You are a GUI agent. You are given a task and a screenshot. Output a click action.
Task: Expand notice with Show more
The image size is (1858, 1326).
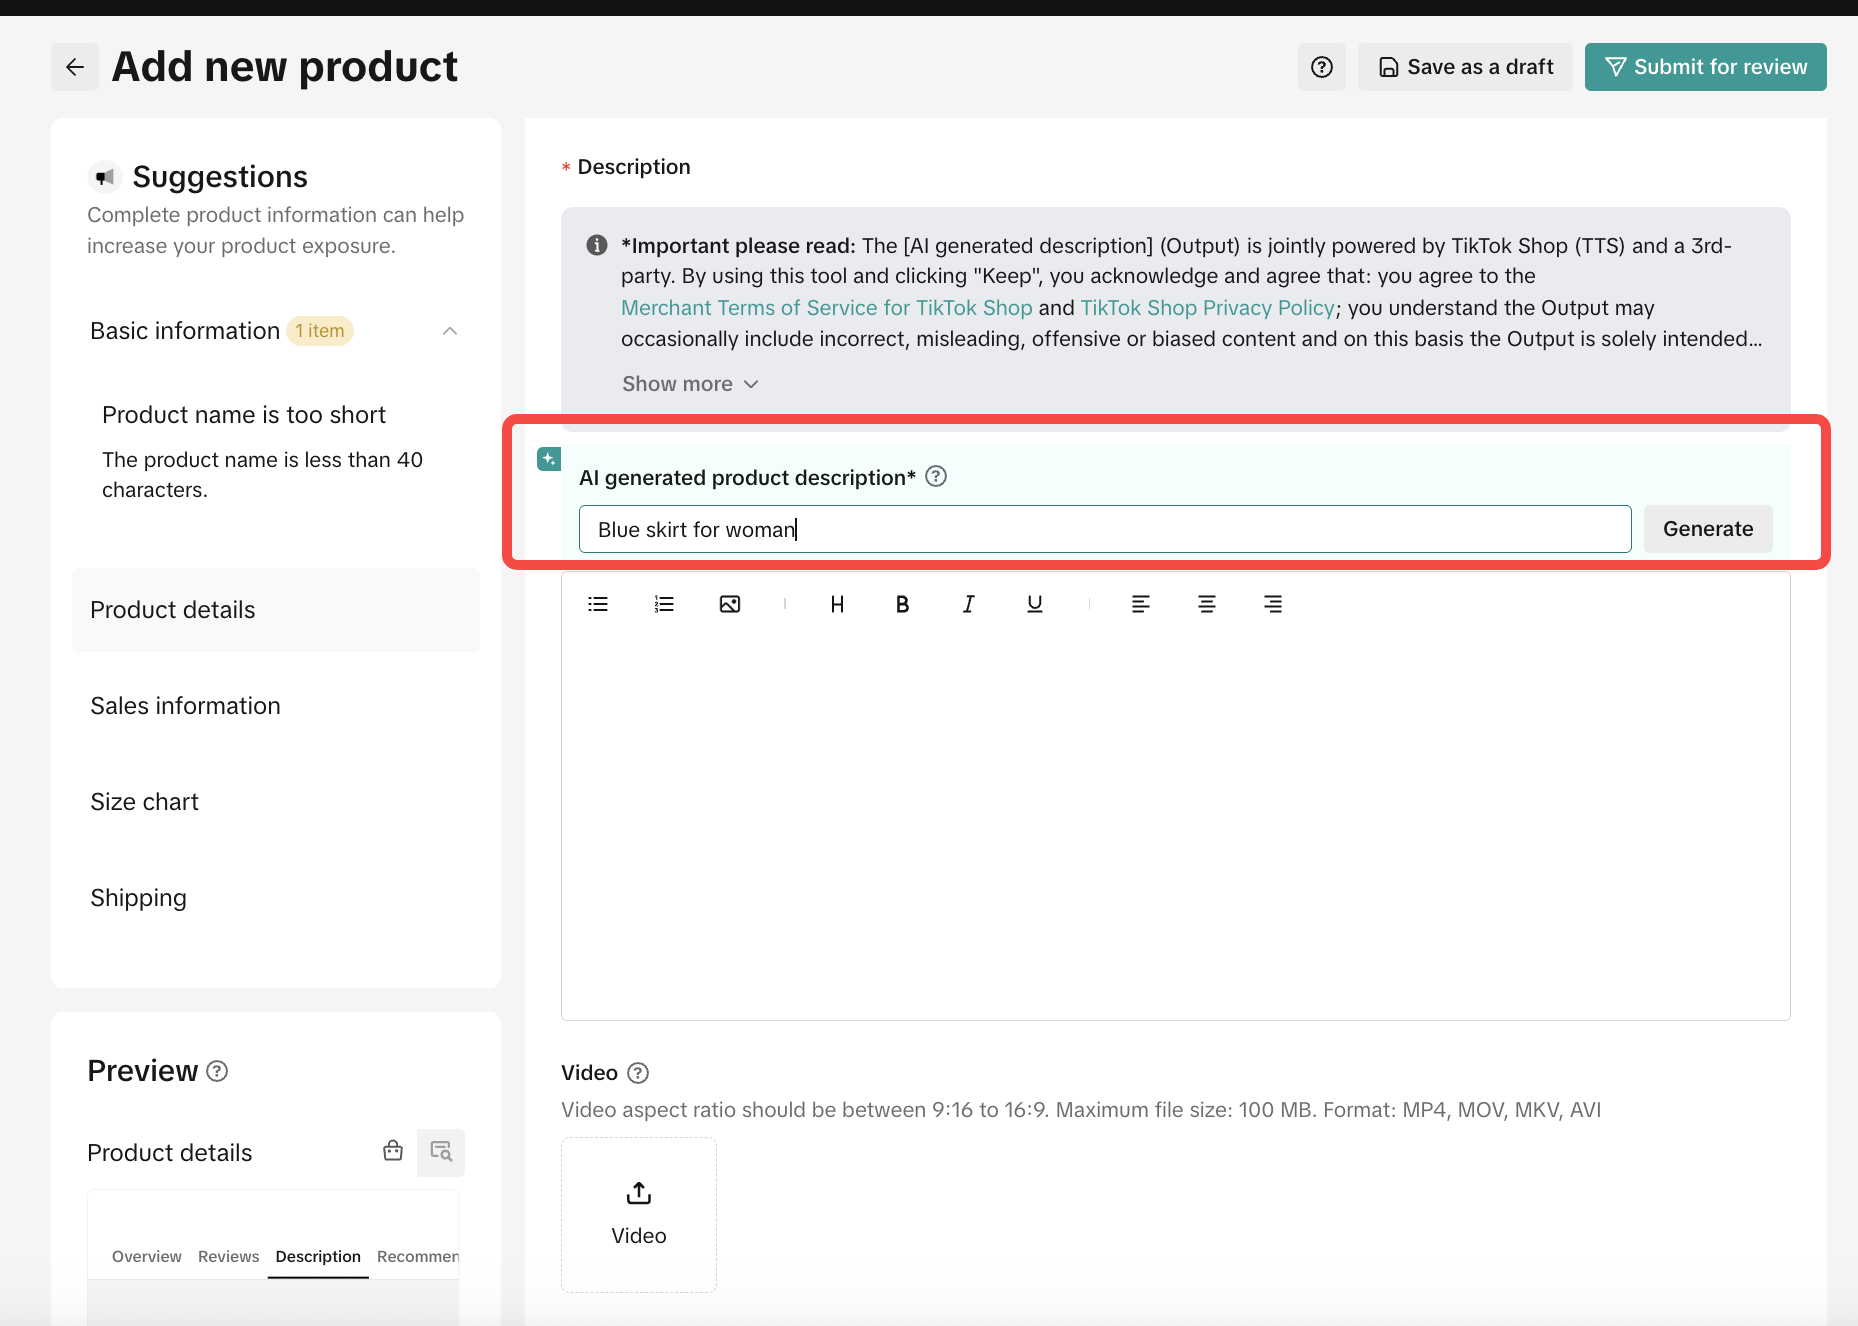click(690, 384)
